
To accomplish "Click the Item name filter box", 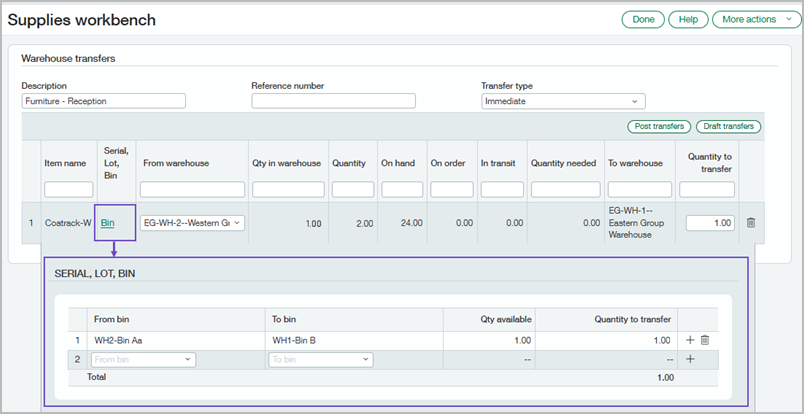I will [x=68, y=189].
